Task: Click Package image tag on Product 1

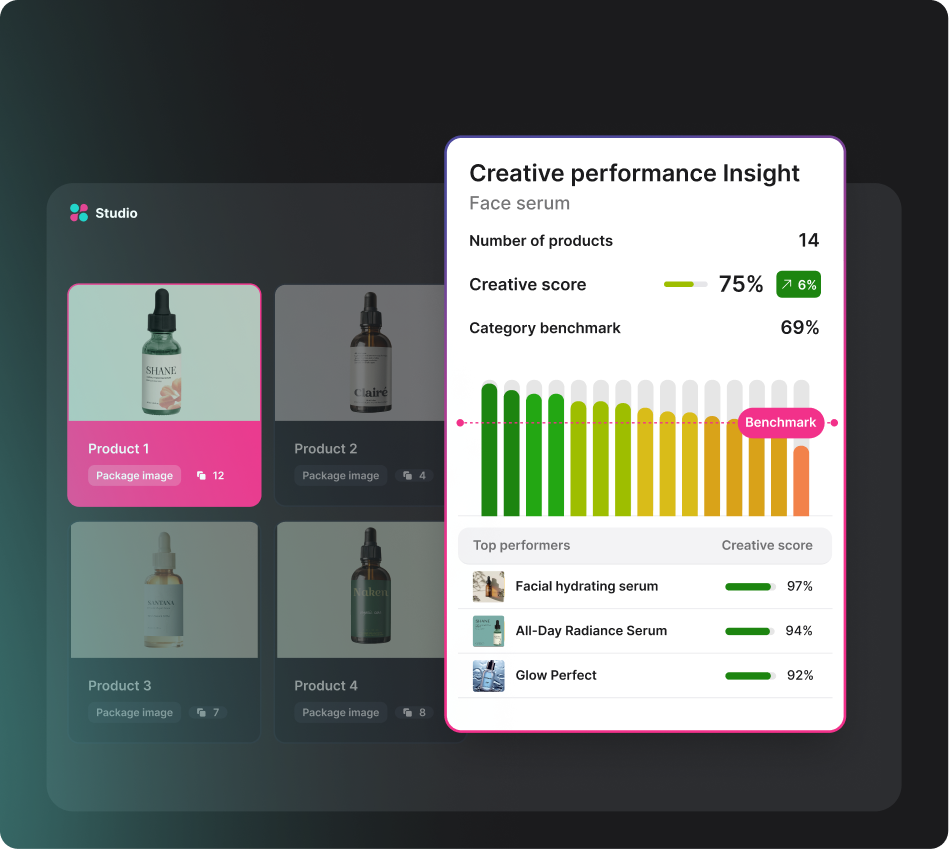Action: click(x=135, y=476)
